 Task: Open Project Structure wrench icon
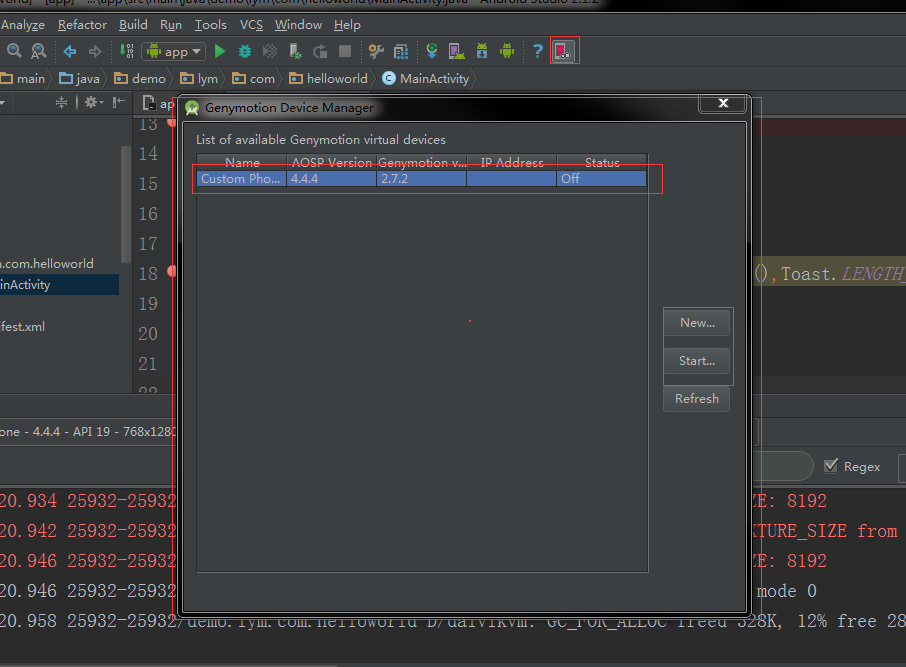pyautogui.click(x=376, y=51)
